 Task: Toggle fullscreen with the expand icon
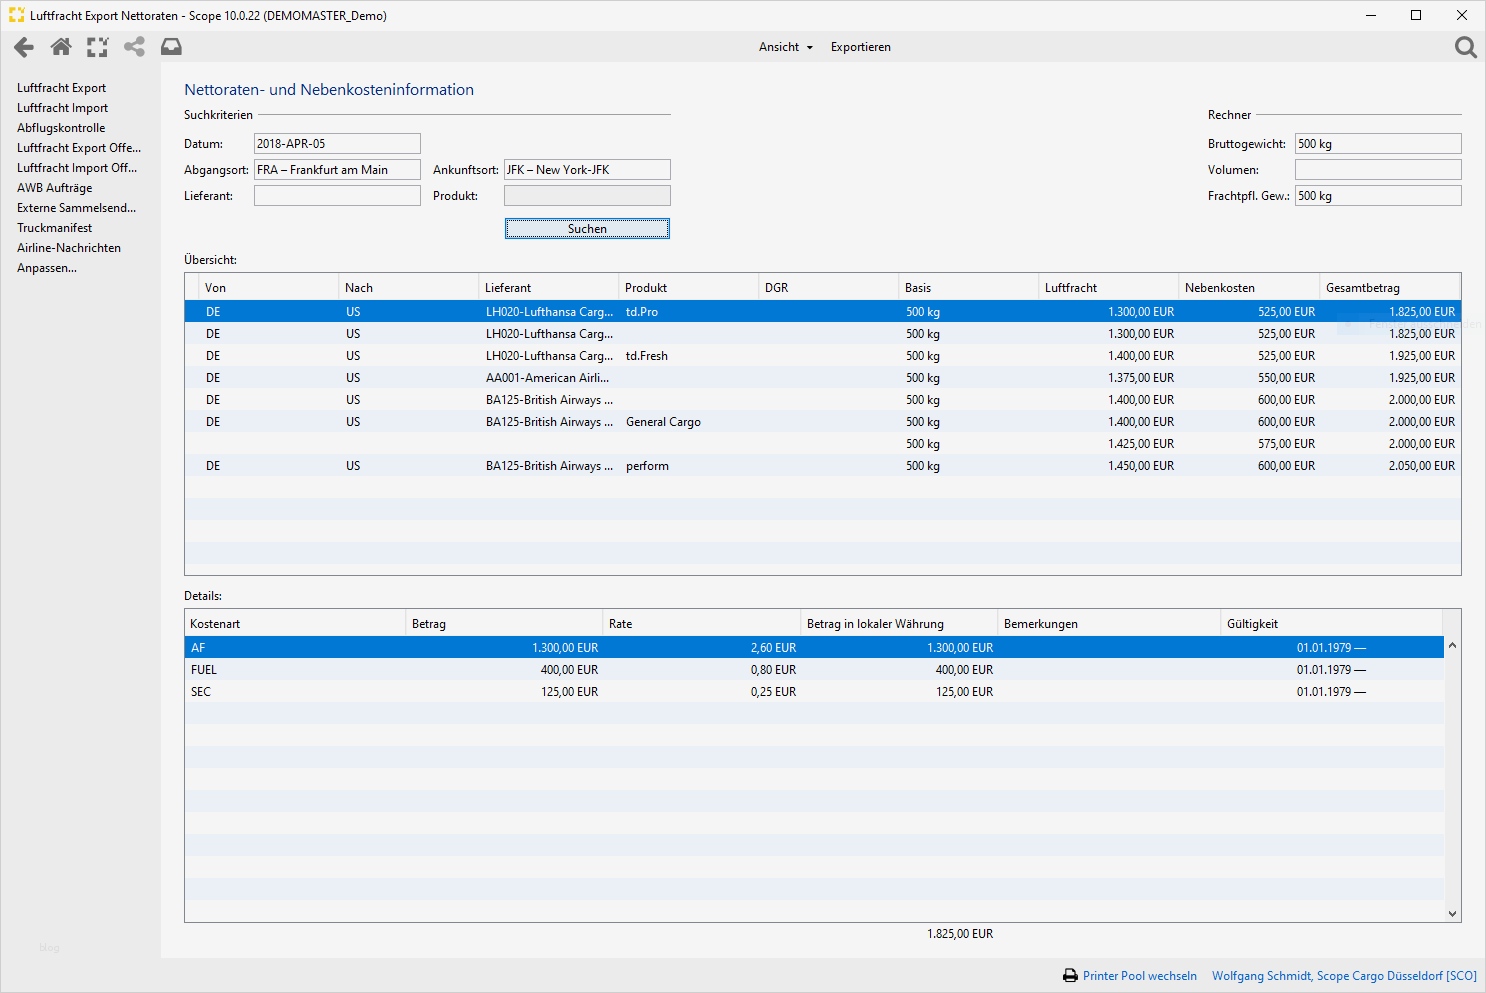click(x=97, y=47)
